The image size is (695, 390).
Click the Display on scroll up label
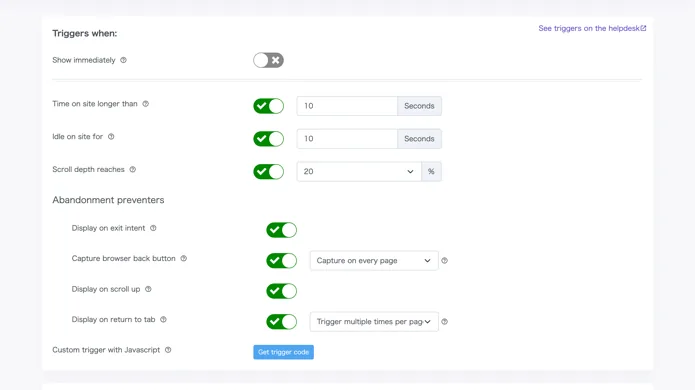pos(106,289)
